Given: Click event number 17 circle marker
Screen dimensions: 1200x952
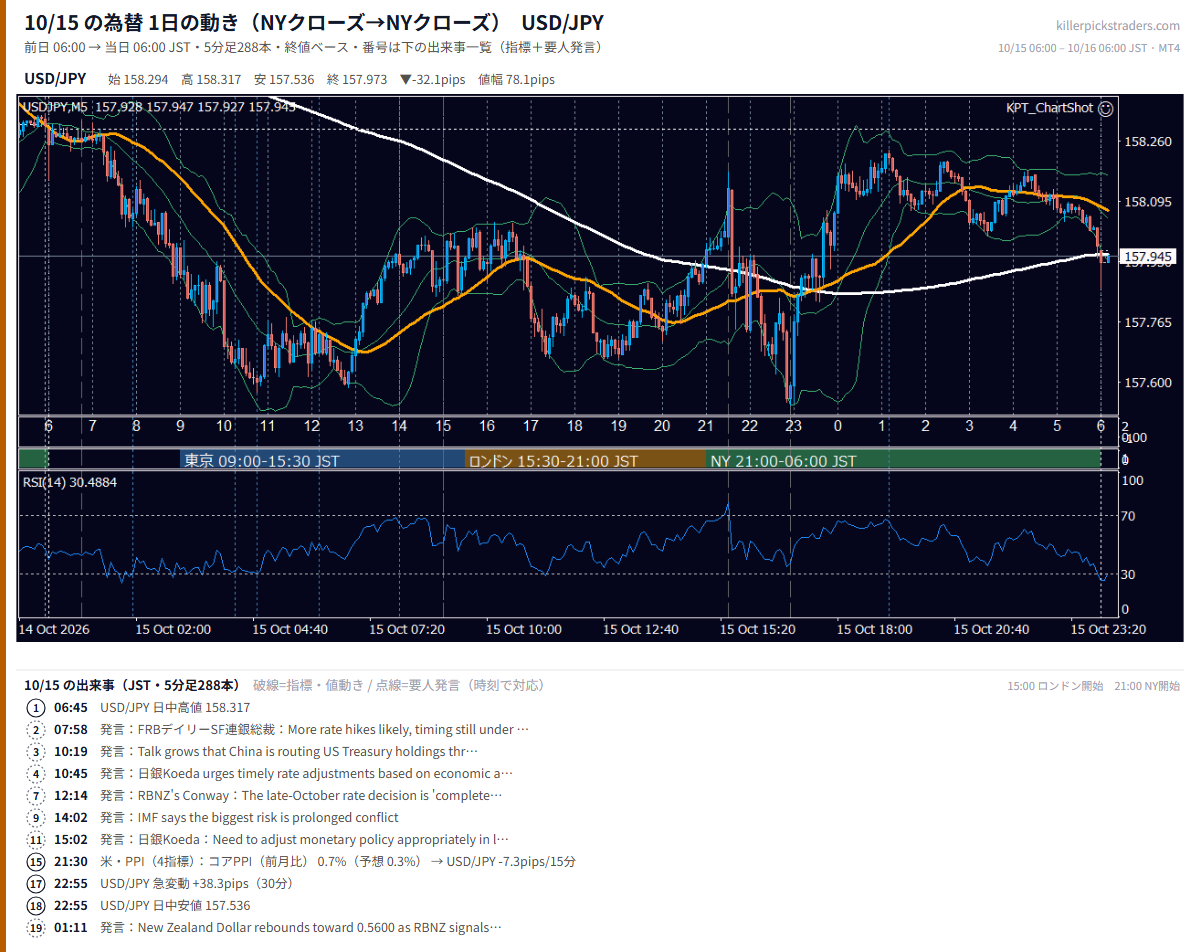Looking at the screenshot, I should pyautogui.click(x=37, y=883).
